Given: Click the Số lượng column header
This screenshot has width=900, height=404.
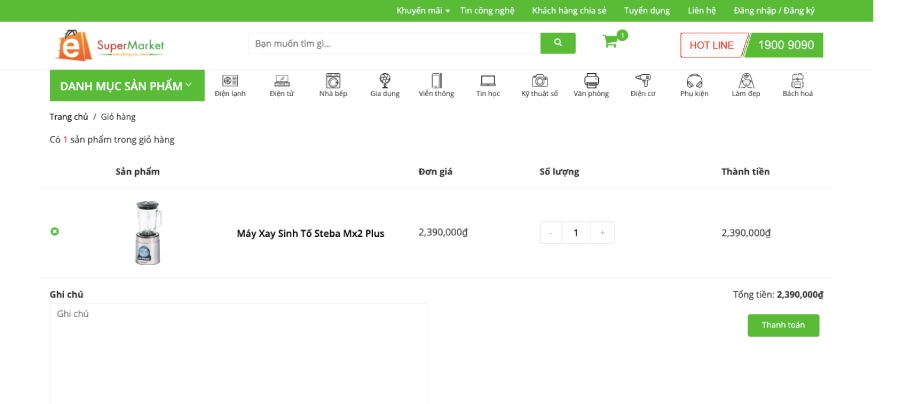Looking at the screenshot, I should click(559, 172).
